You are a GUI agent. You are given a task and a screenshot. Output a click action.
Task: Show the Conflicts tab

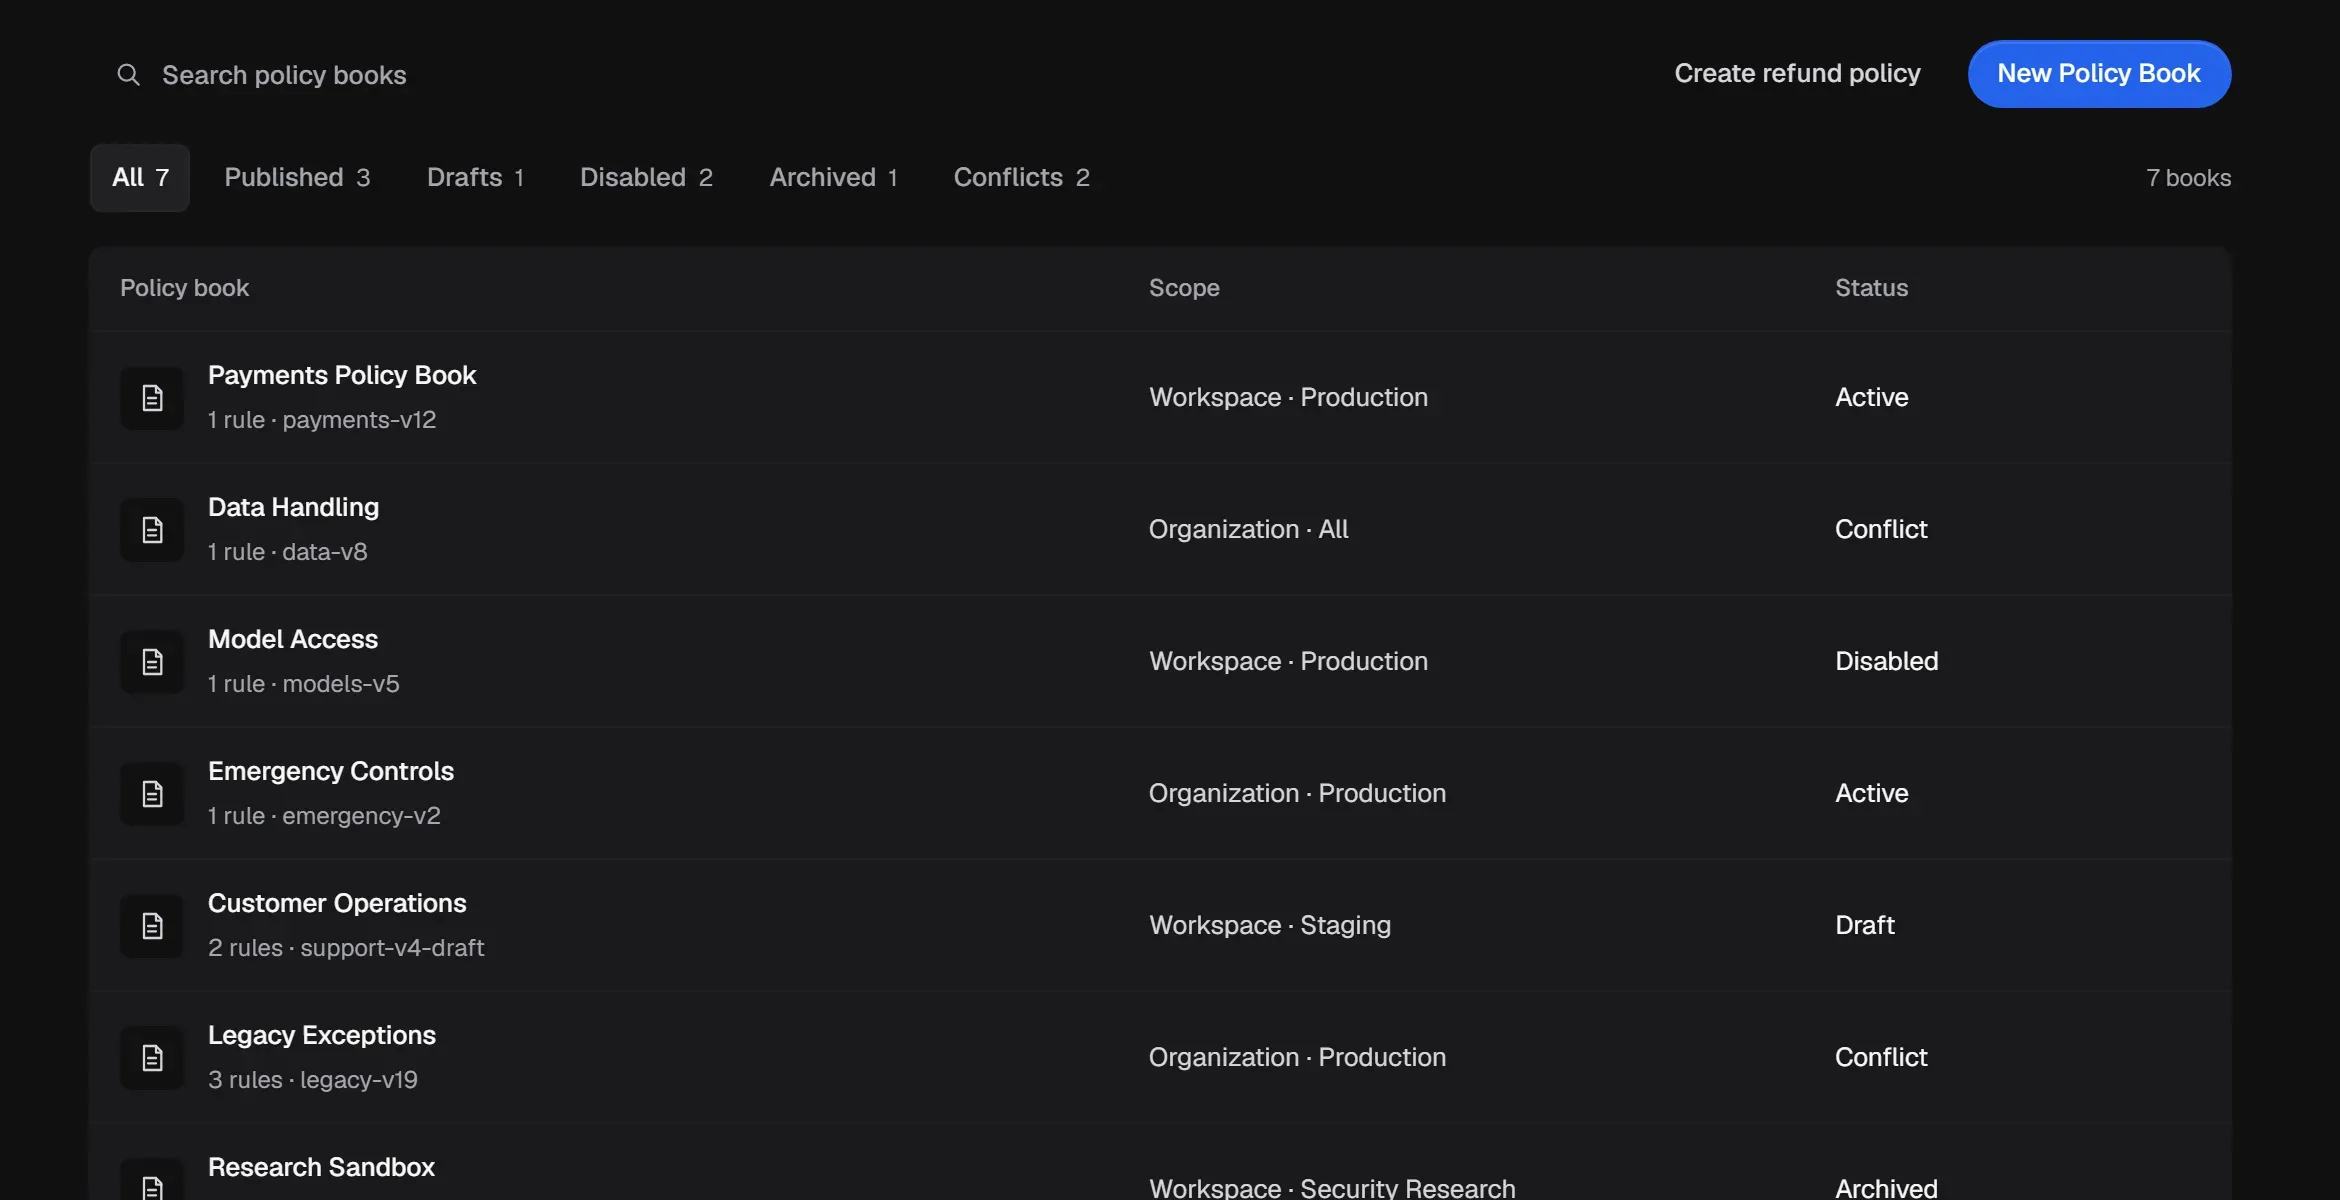pyautogui.click(x=1021, y=178)
